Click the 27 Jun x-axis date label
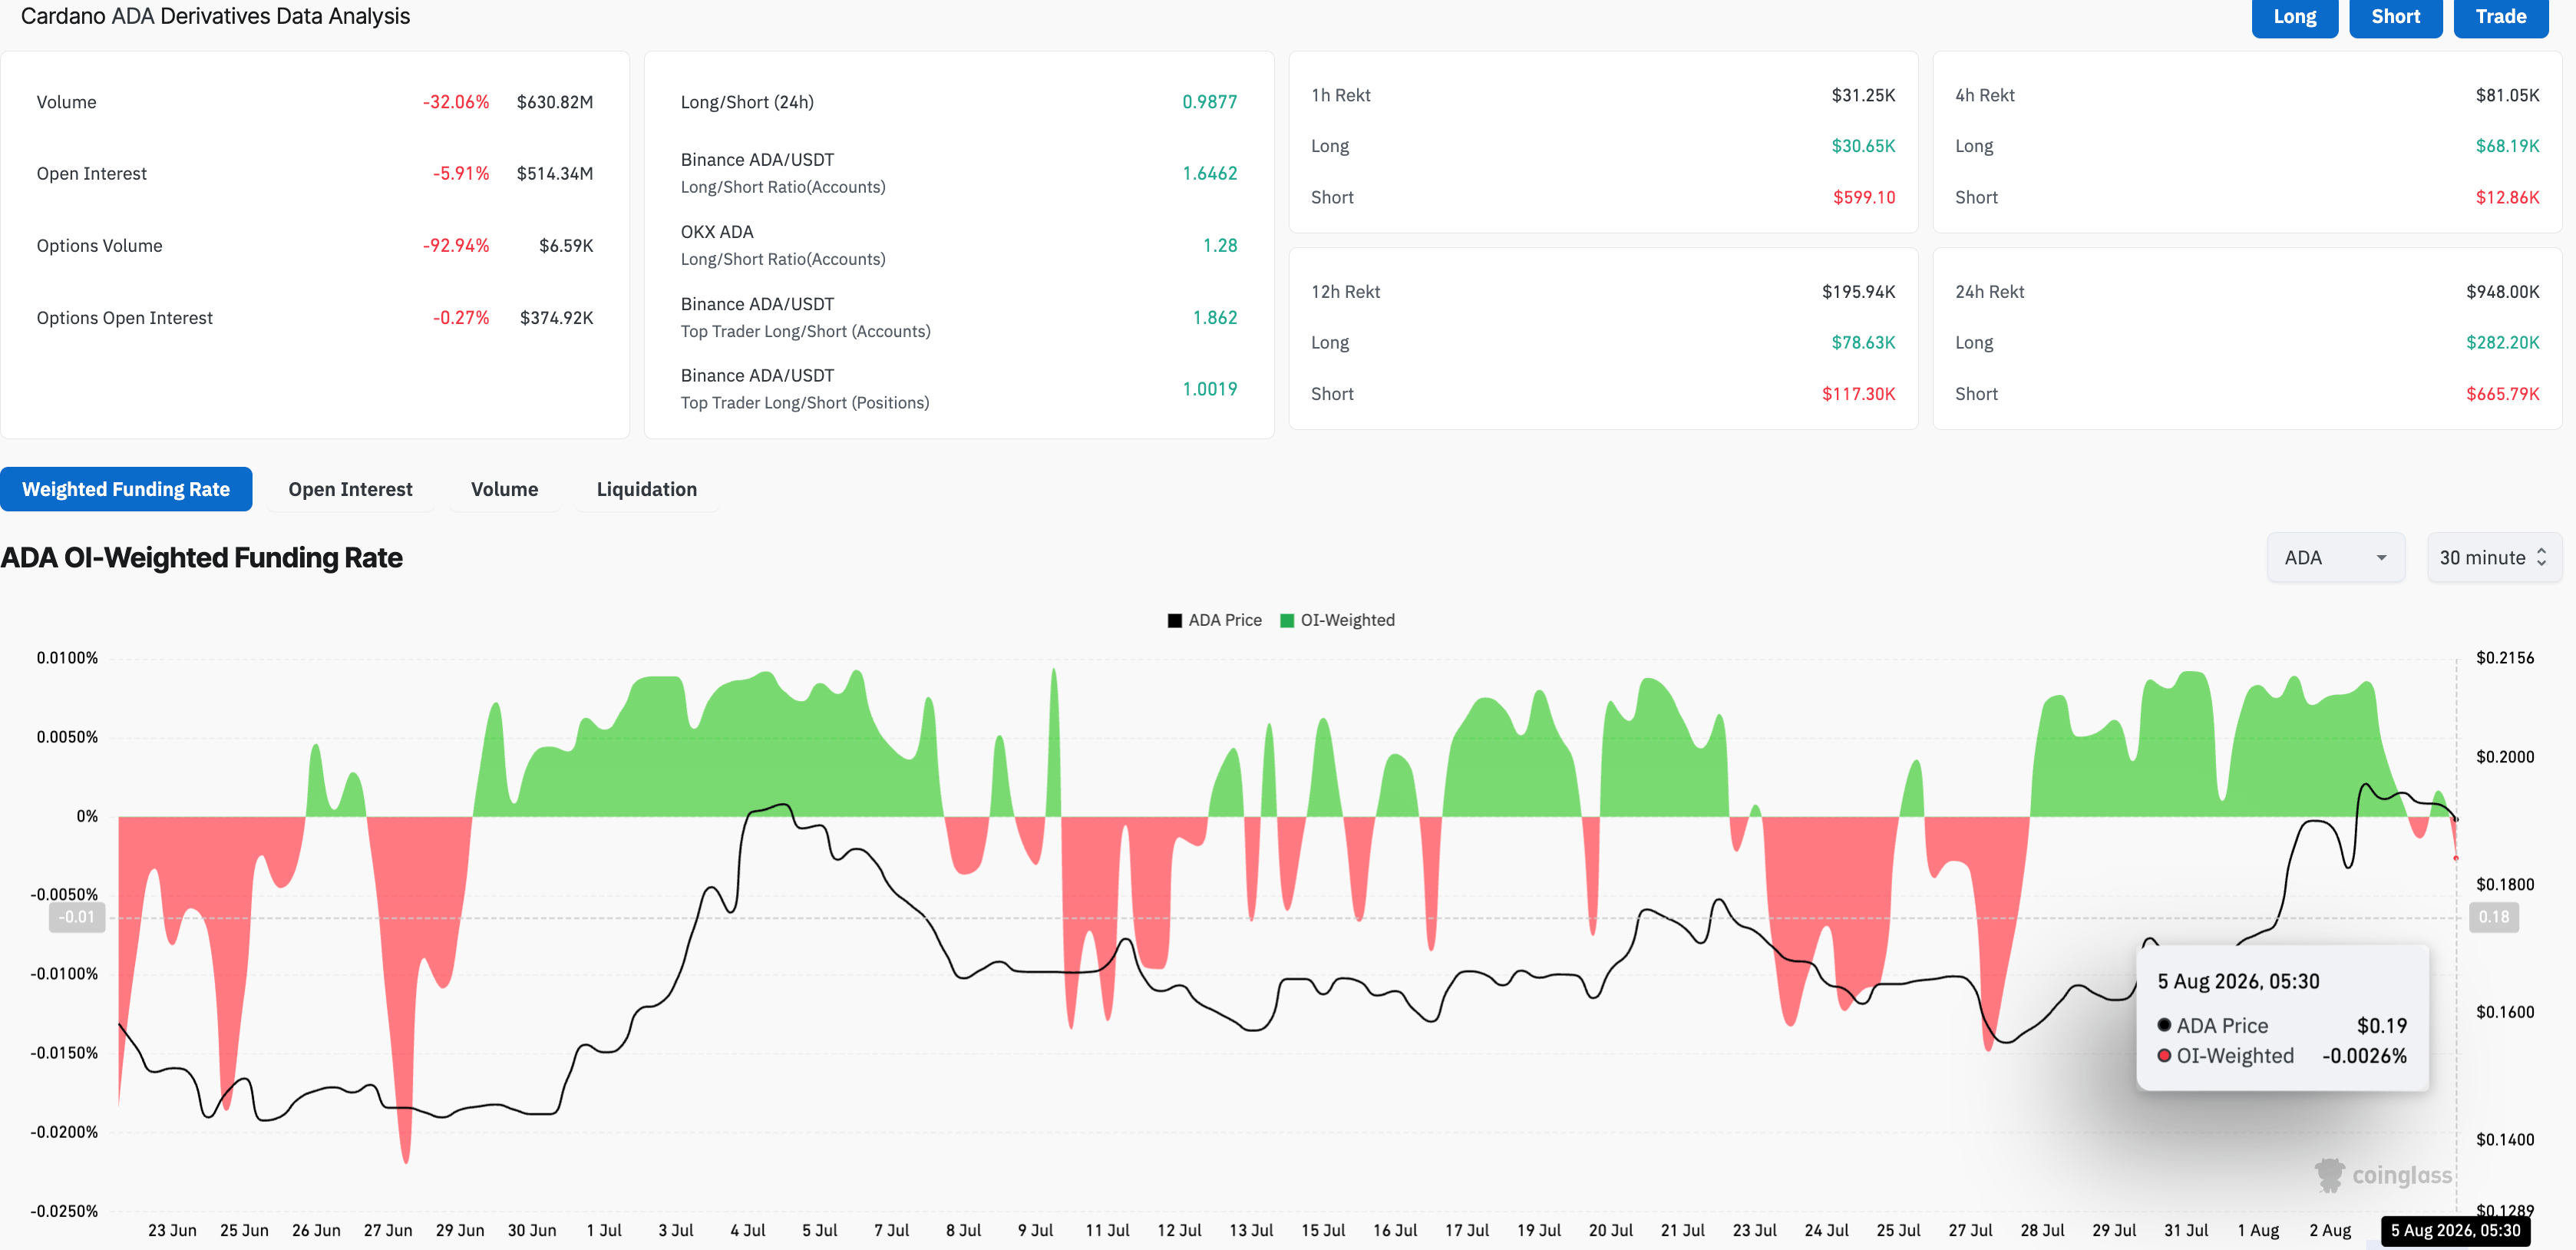Screen dimensions: 2576x1250 [388, 1231]
